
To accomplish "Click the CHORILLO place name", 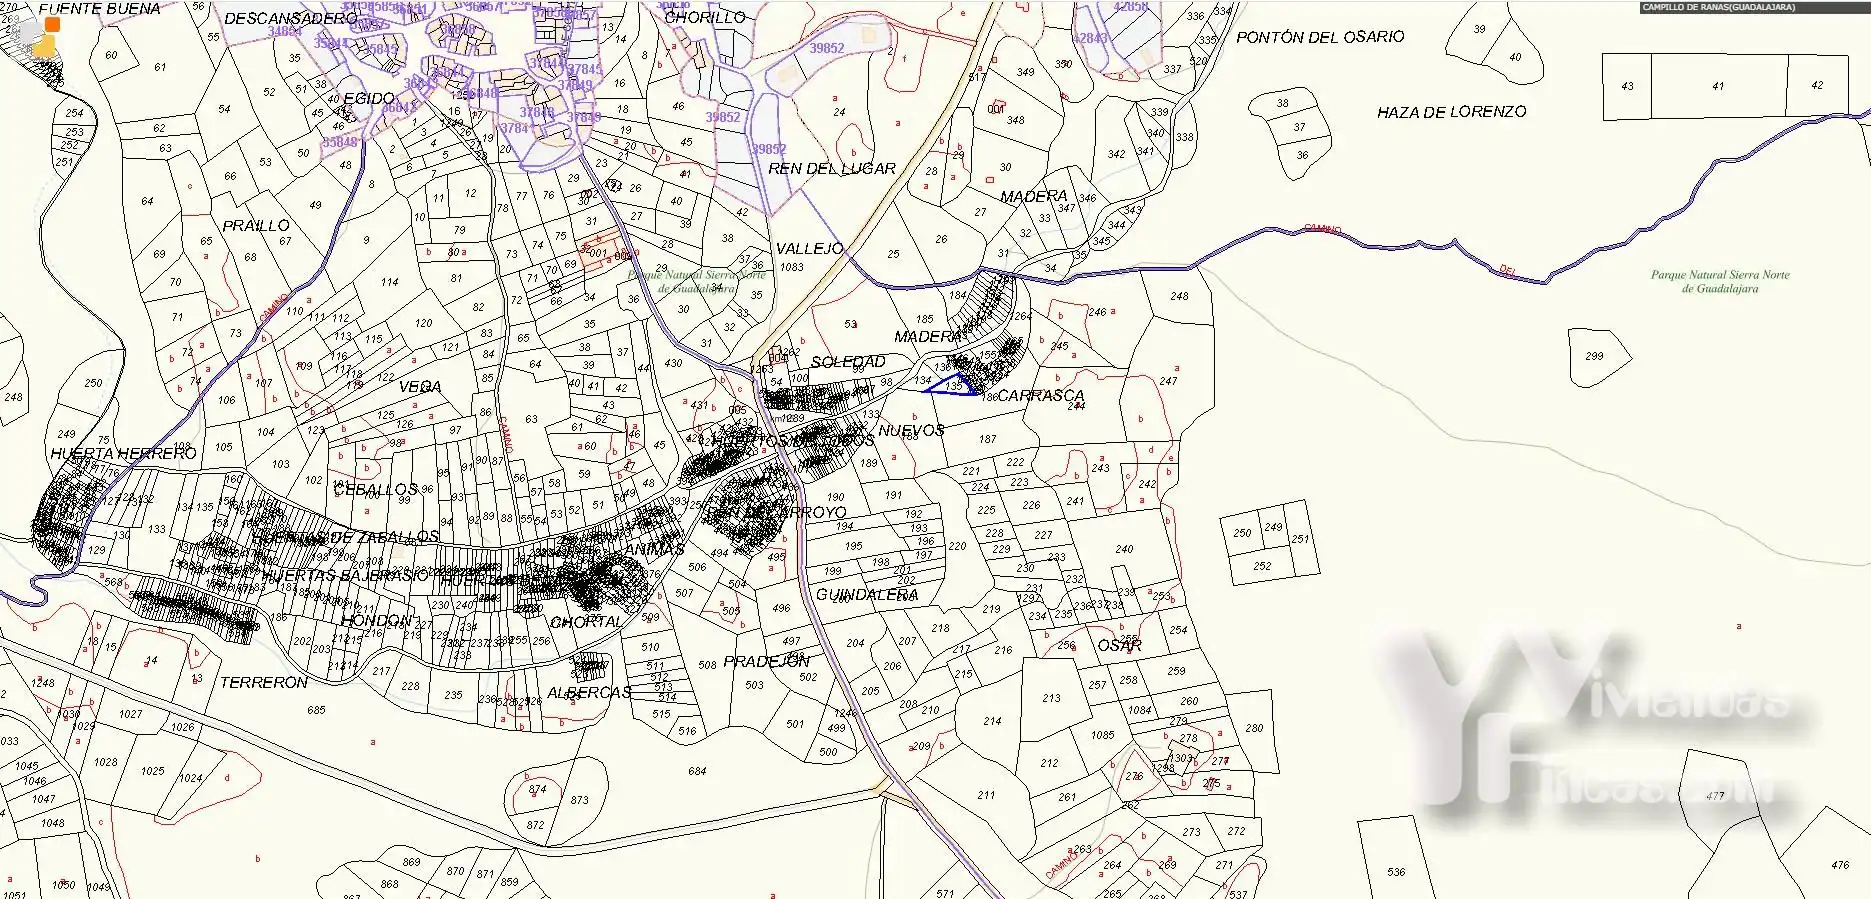I will (705, 17).
